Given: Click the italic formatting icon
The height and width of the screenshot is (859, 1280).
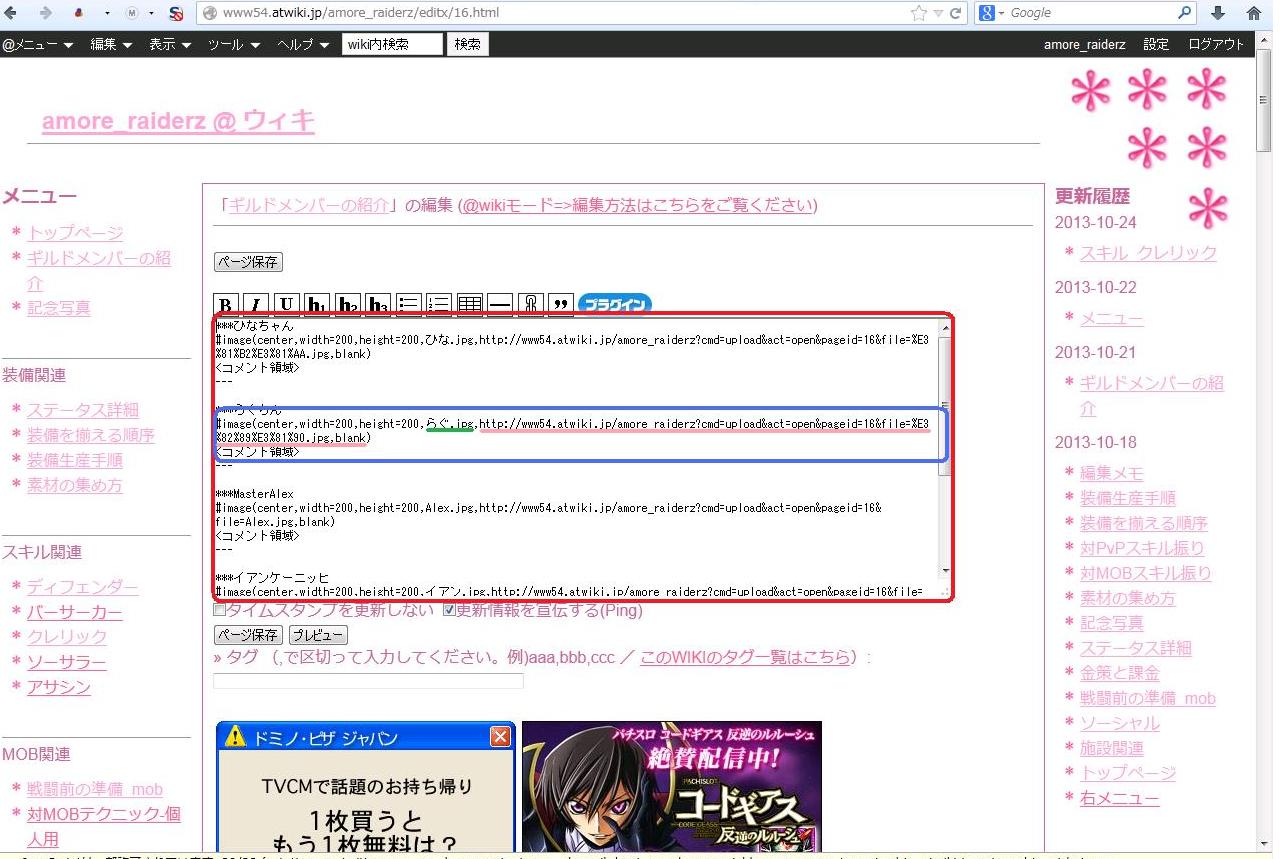Looking at the screenshot, I should (x=256, y=305).
